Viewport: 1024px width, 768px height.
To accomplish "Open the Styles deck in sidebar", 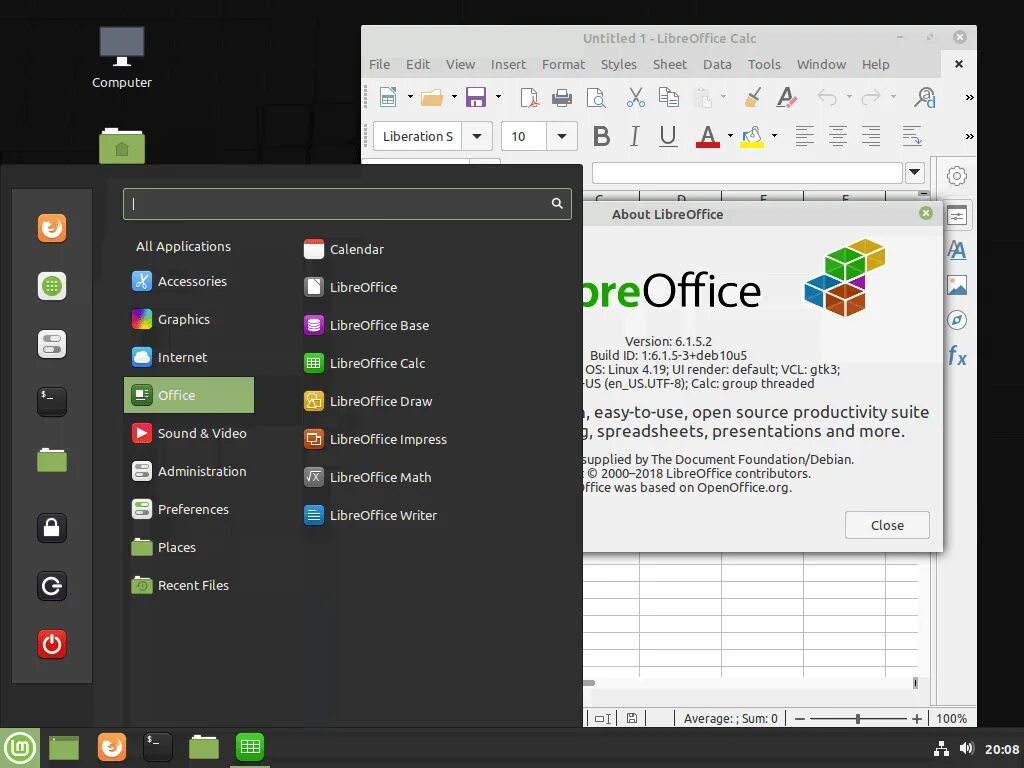I will (957, 250).
